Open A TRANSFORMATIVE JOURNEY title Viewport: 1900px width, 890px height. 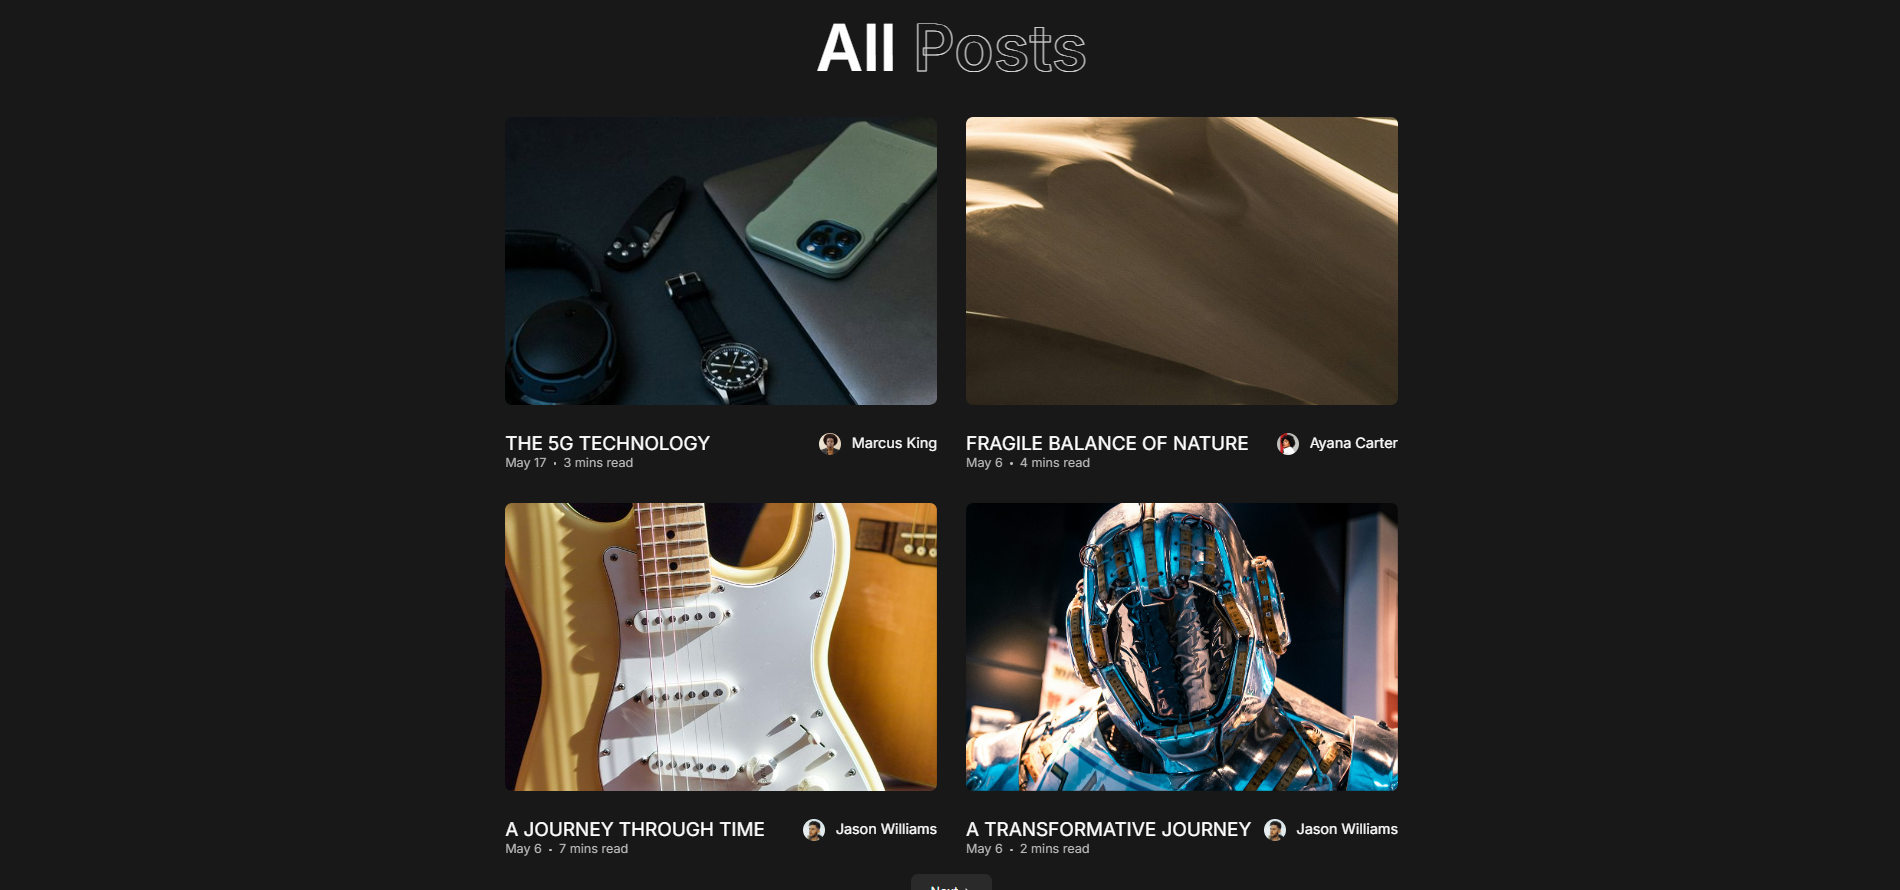click(1108, 829)
